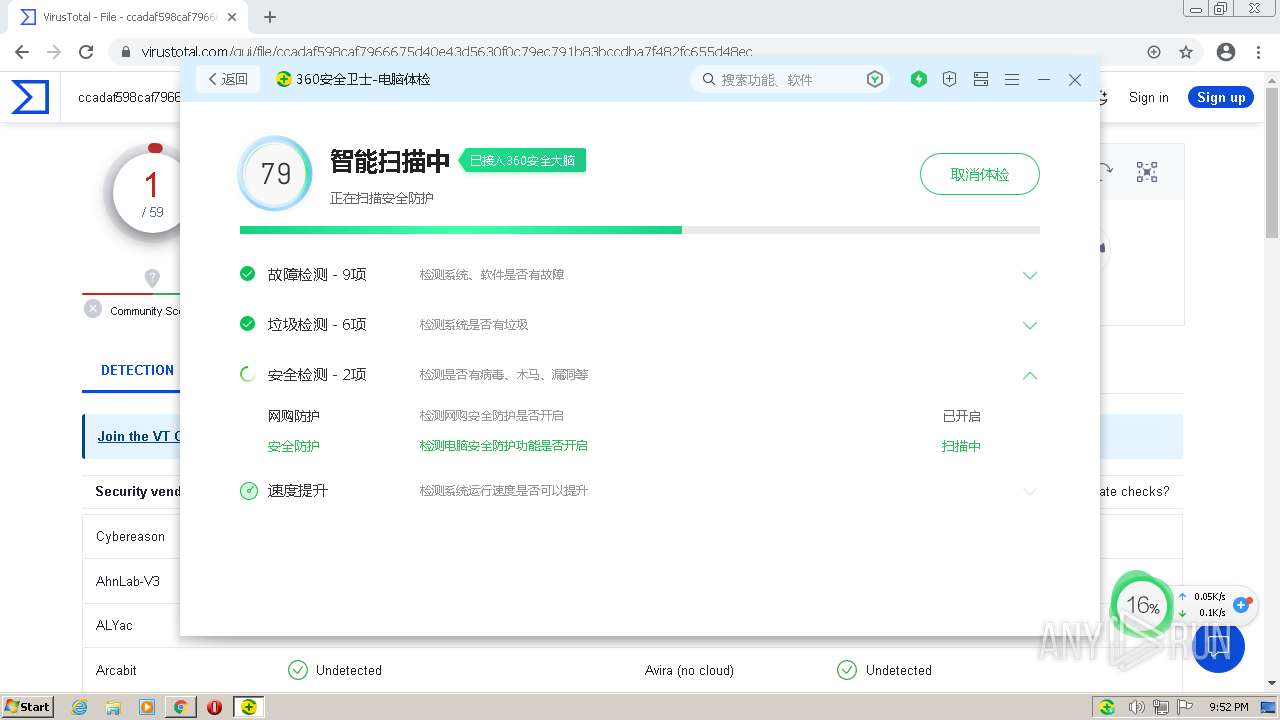
Task: Select the 垃圾检测 - 6项 row label
Action: pyautogui.click(x=317, y=324)
